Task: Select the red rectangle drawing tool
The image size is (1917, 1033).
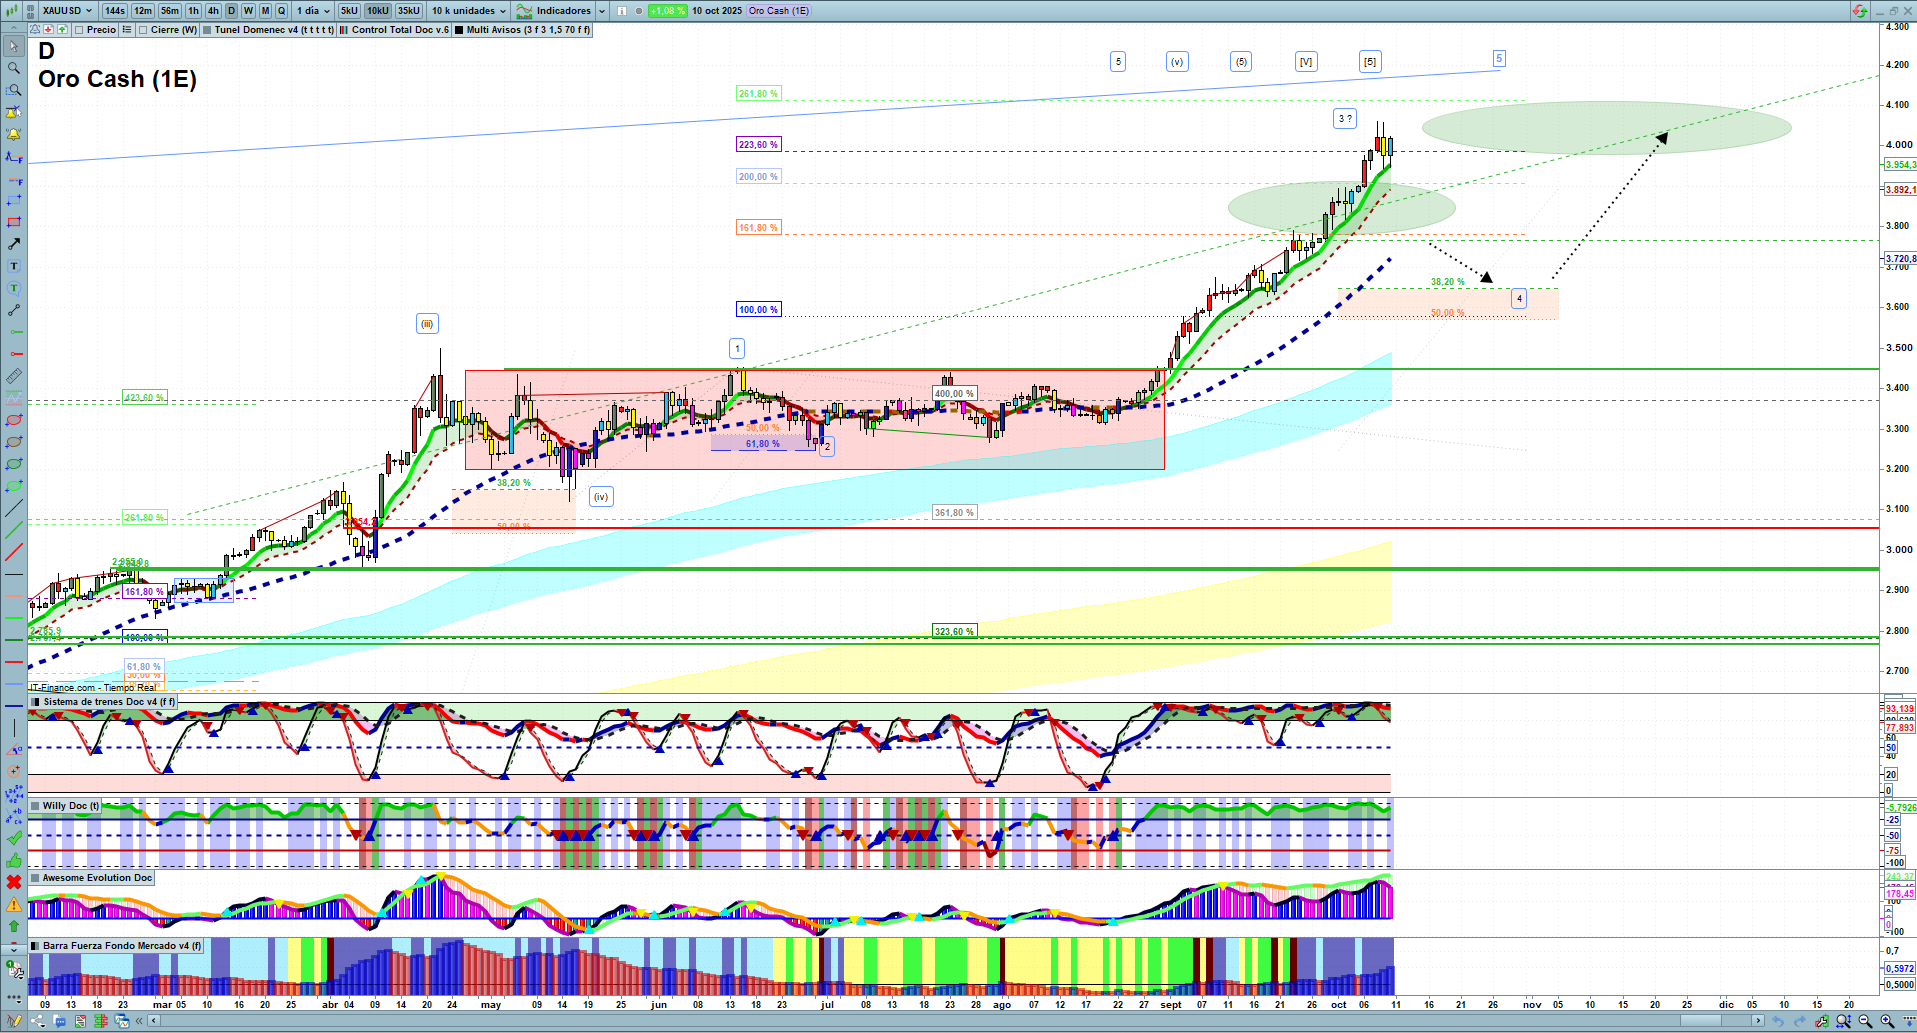Action: (x=14, y=222)
